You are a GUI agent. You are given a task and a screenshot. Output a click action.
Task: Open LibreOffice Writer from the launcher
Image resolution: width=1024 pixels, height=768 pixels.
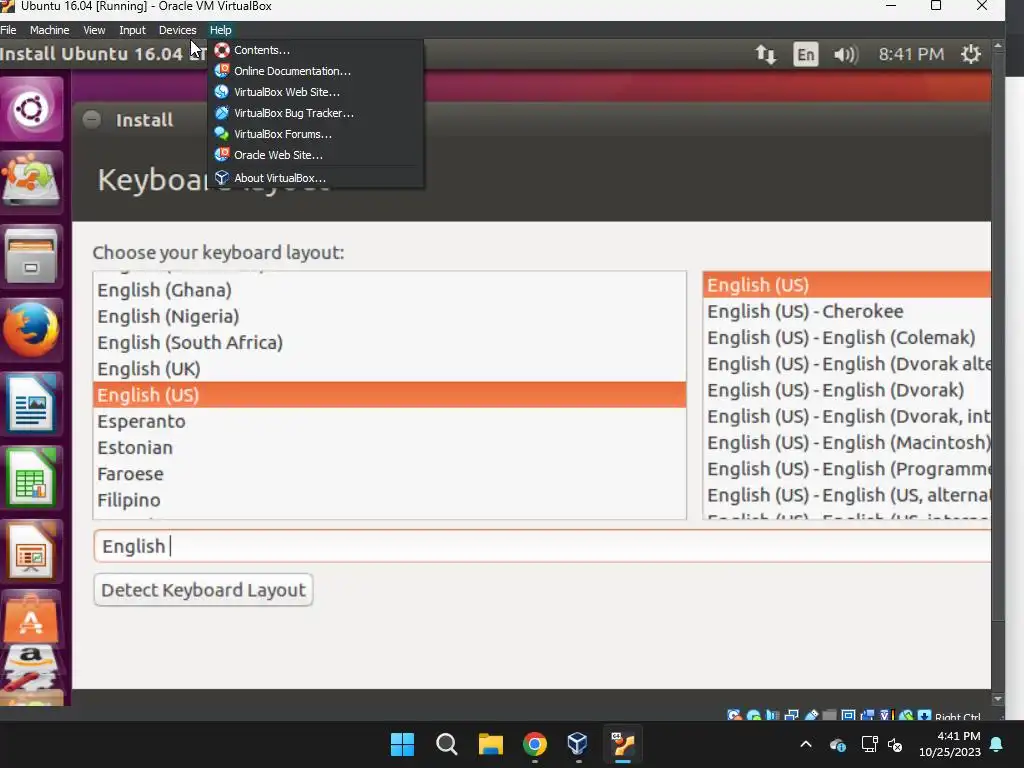coord(31,404)
